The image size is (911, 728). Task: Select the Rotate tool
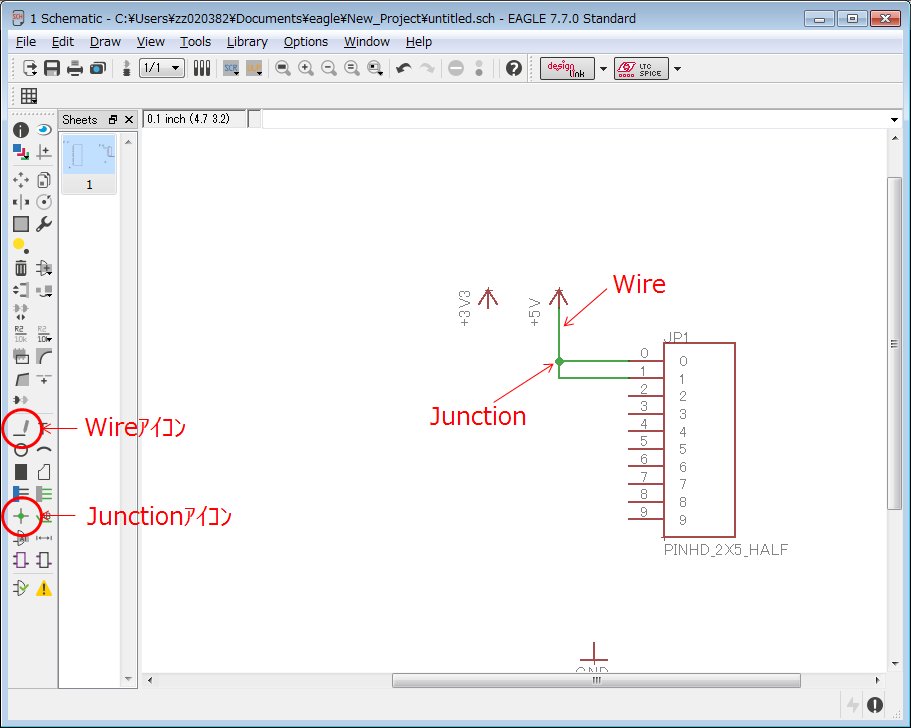tap(44, 202)
